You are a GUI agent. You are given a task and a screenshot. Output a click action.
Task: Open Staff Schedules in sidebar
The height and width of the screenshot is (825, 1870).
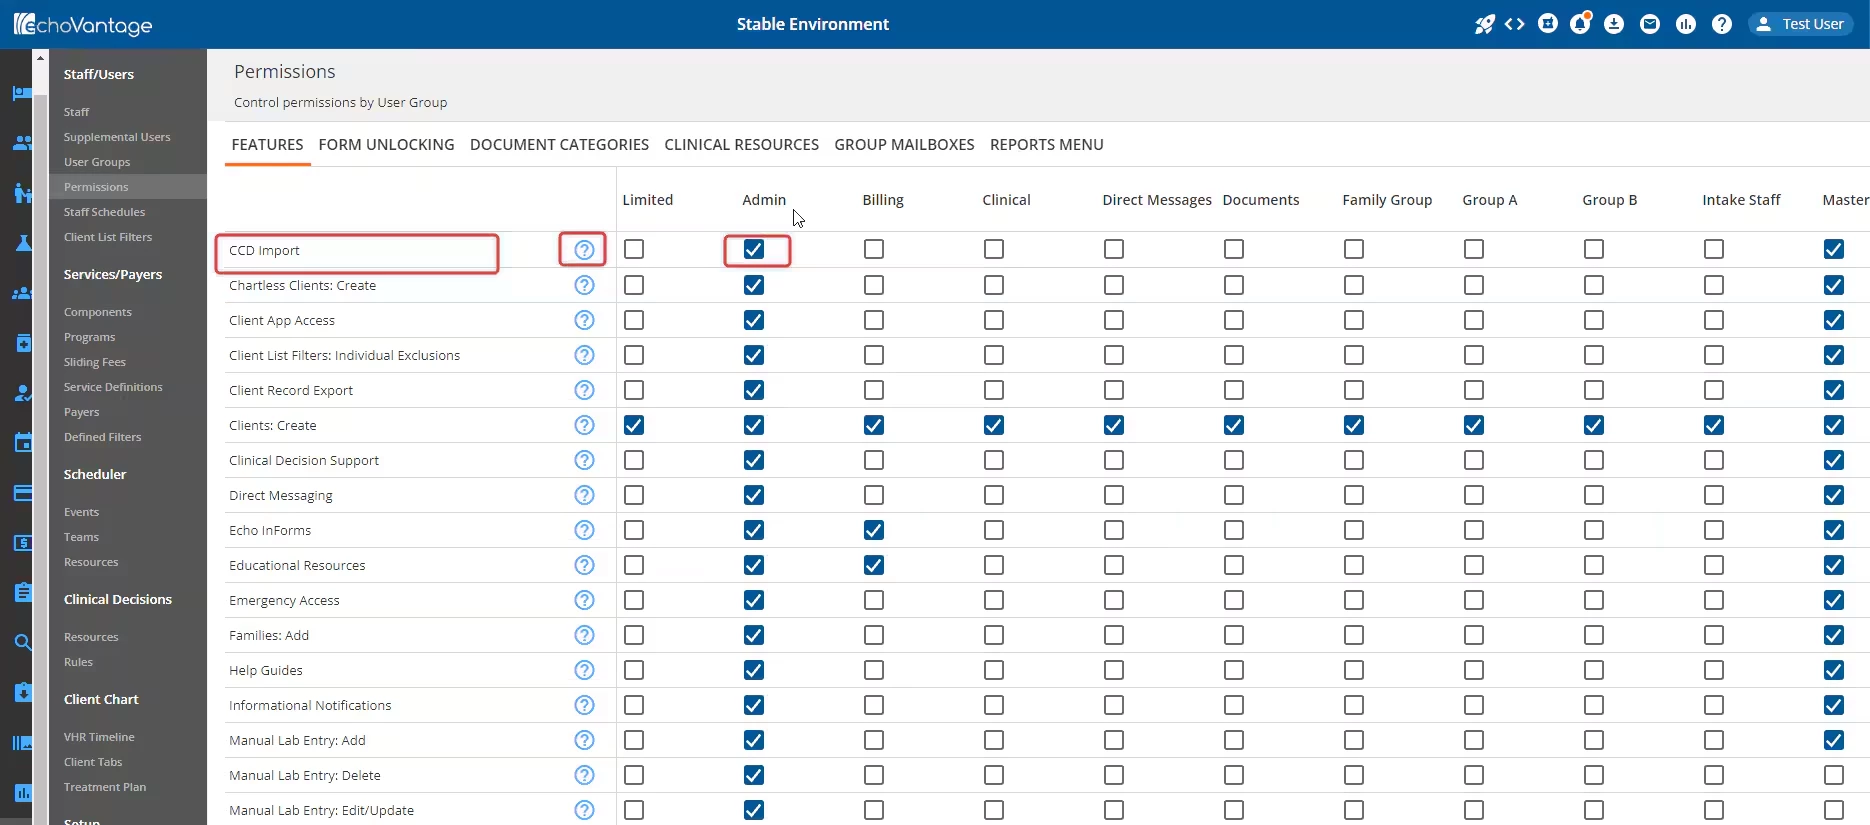click(104, 212)
